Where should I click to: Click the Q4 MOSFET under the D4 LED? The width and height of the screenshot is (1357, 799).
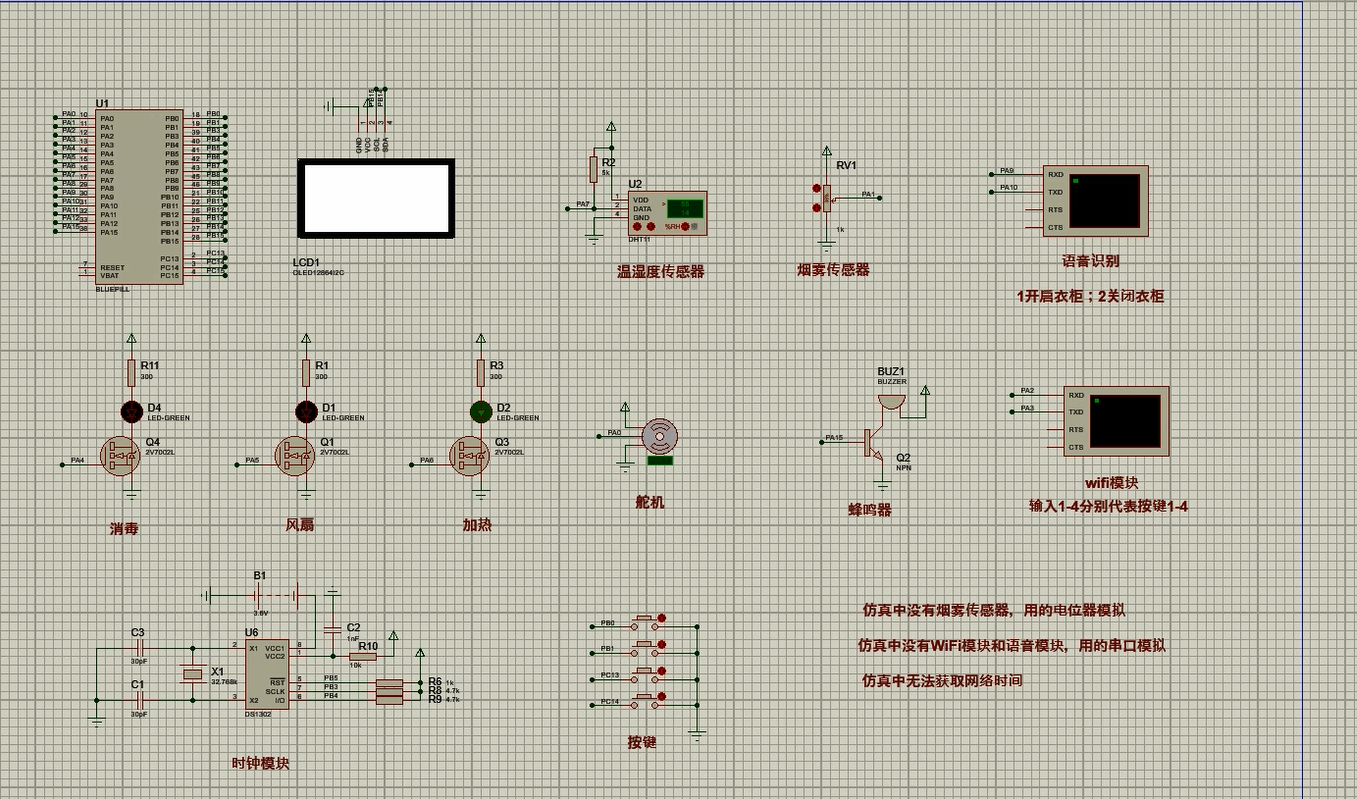pyautogui.click(x=121, y=456)
